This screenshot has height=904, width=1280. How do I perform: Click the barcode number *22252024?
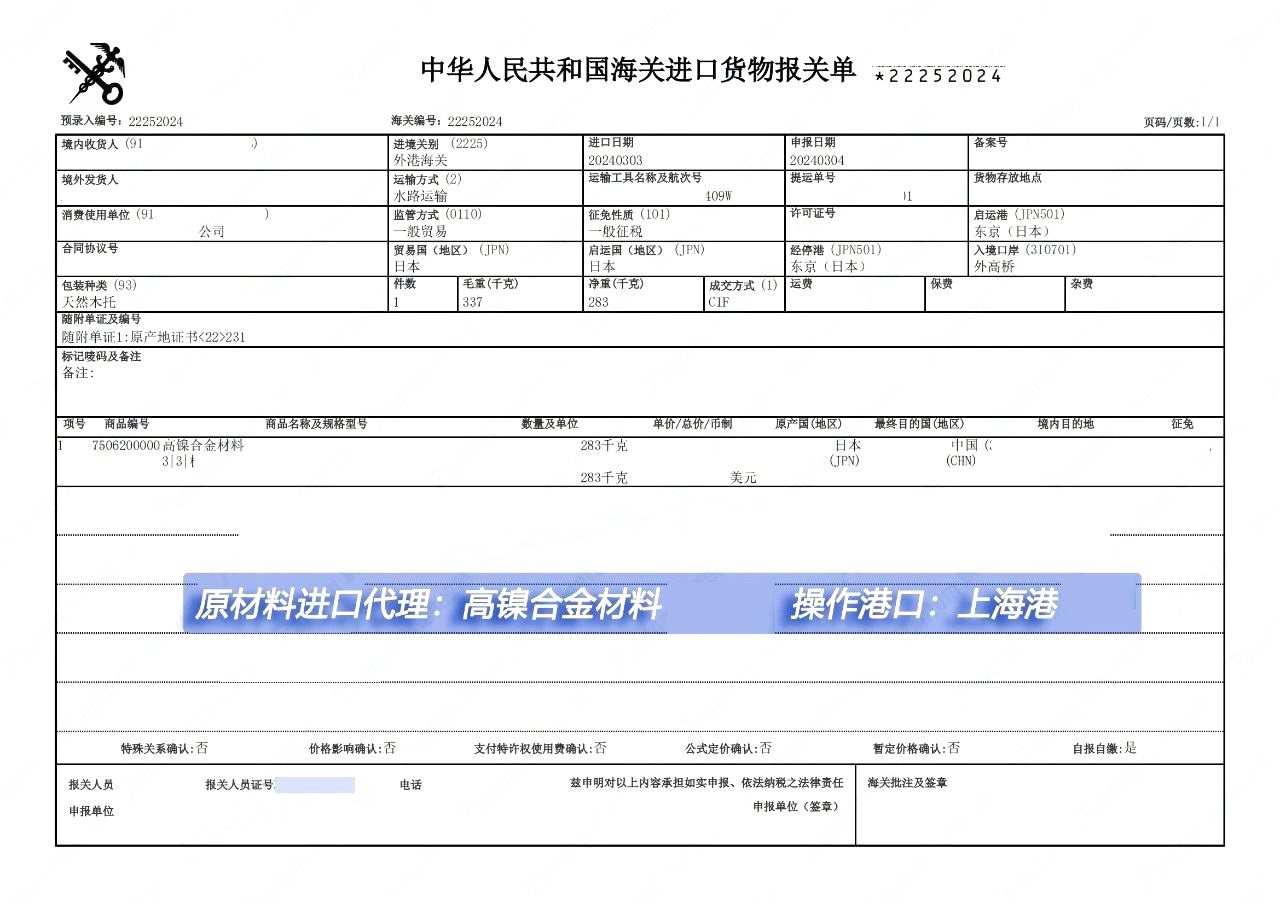pos(938,74)
